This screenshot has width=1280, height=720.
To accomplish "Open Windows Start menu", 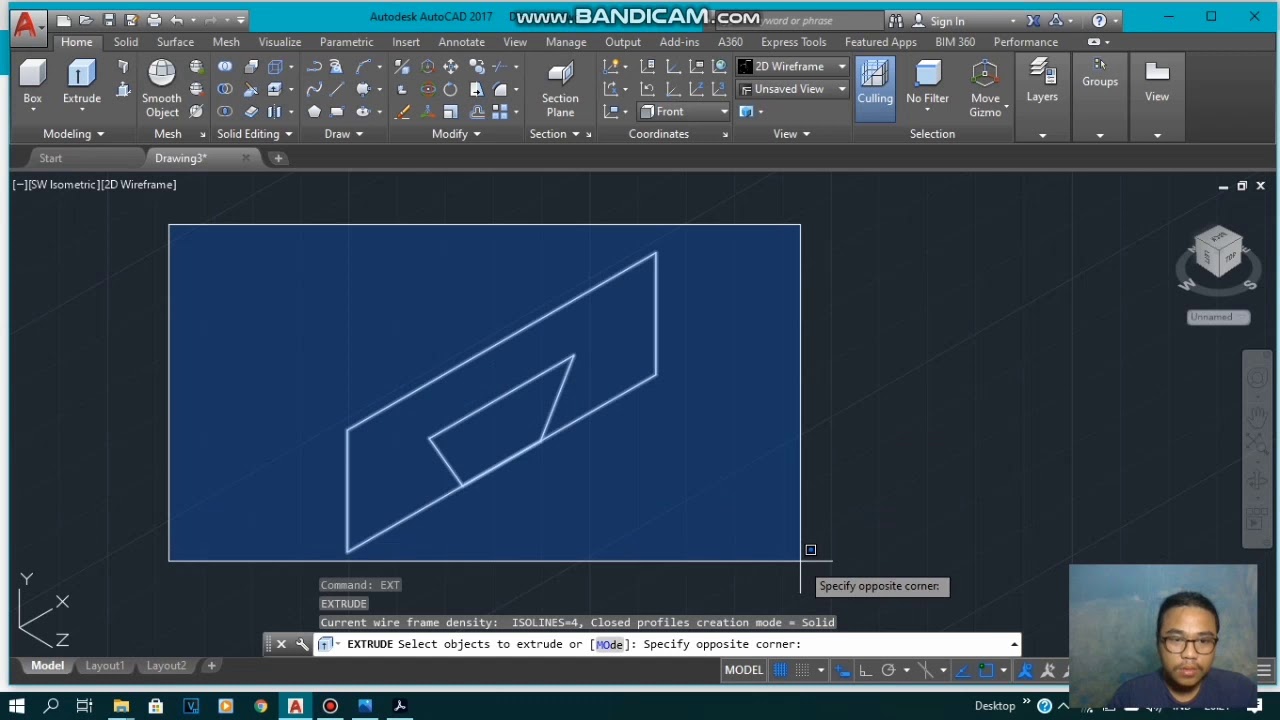I will pos(17,706).
